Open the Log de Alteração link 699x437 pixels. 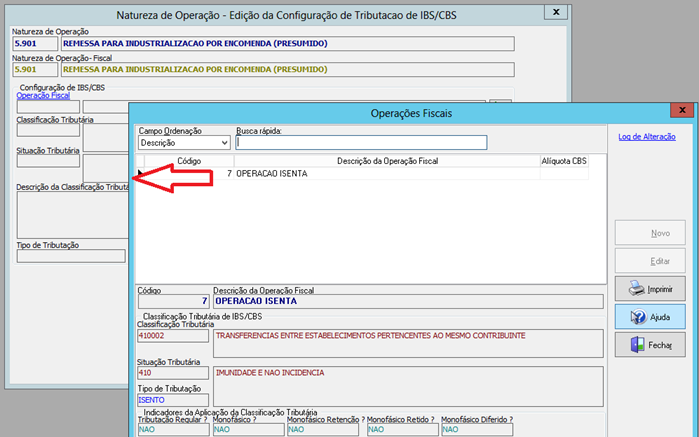pos(647,137)
